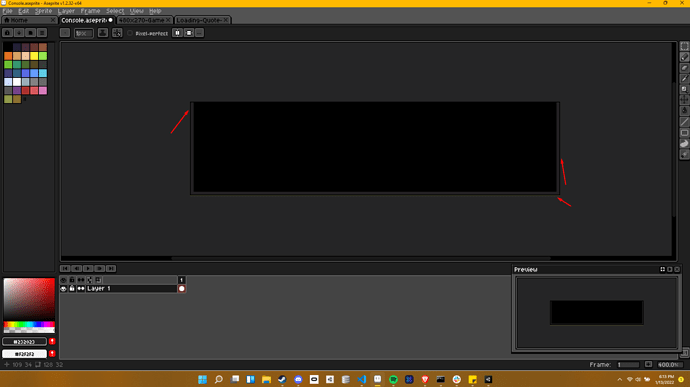Play the animation
The image size is (690, 387).
(88, 269)
